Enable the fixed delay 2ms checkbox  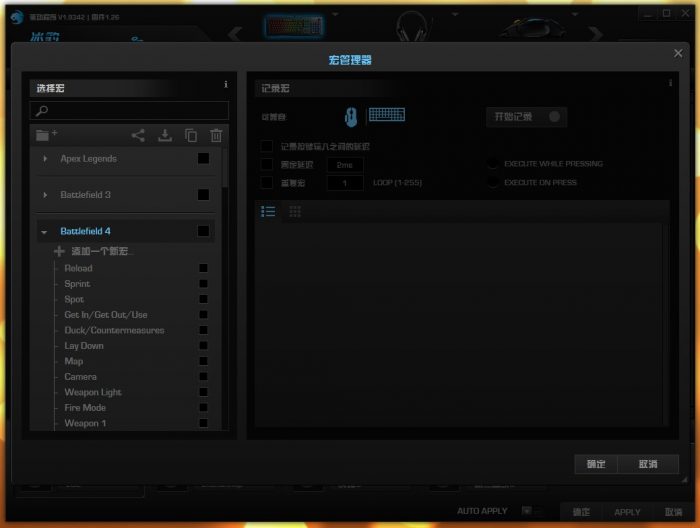[x=266, y=165]
